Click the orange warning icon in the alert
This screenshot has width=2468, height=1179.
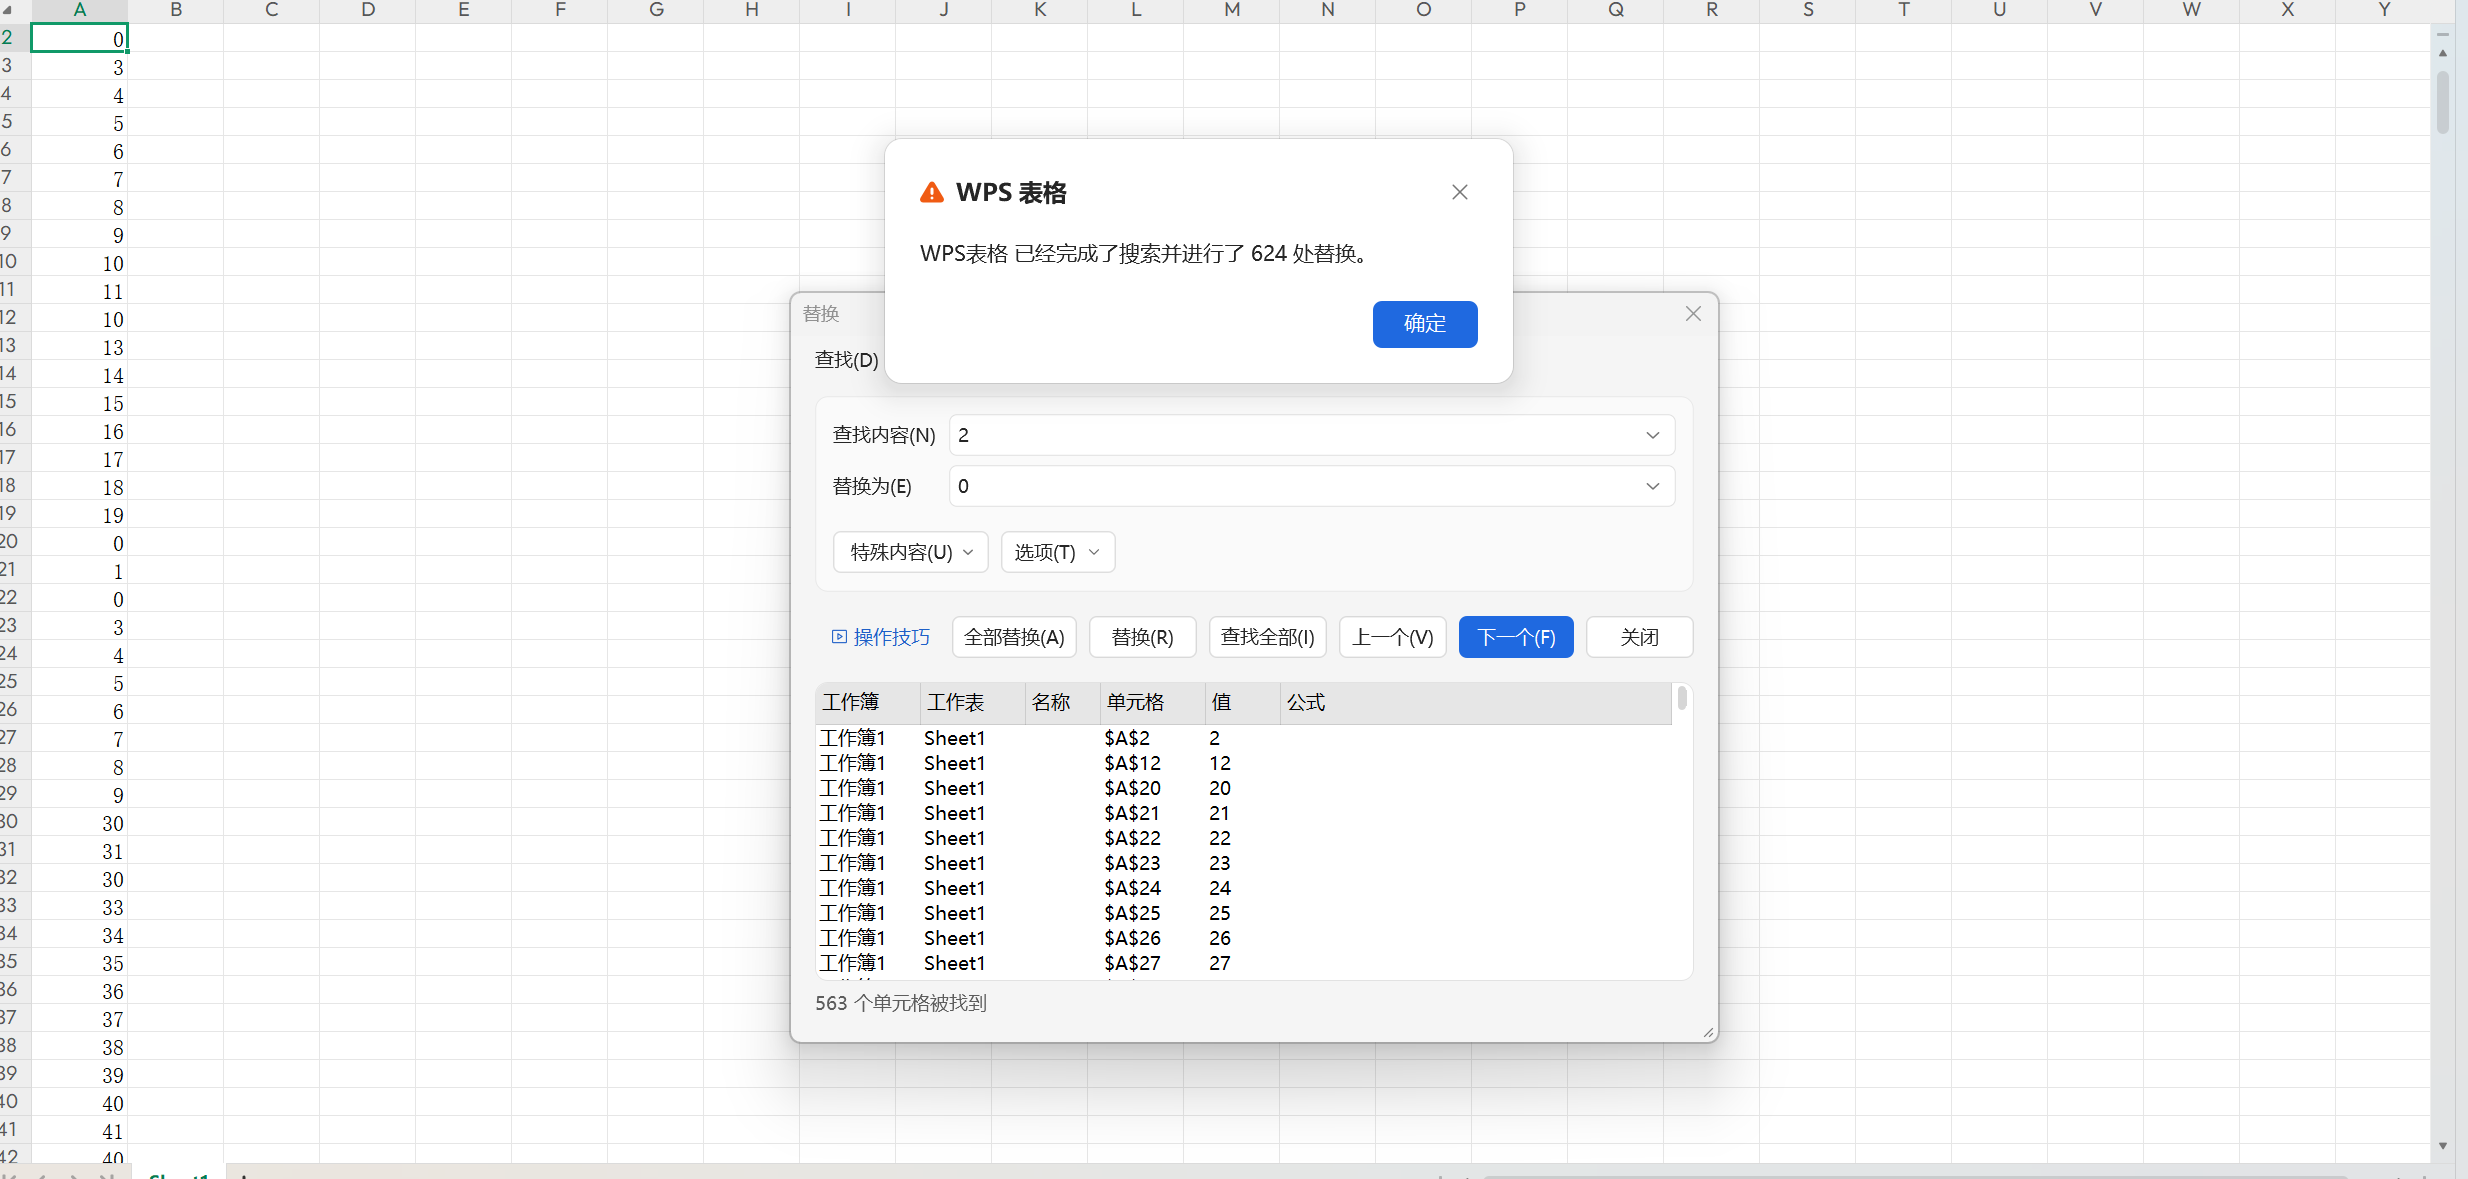pos(931,192)
